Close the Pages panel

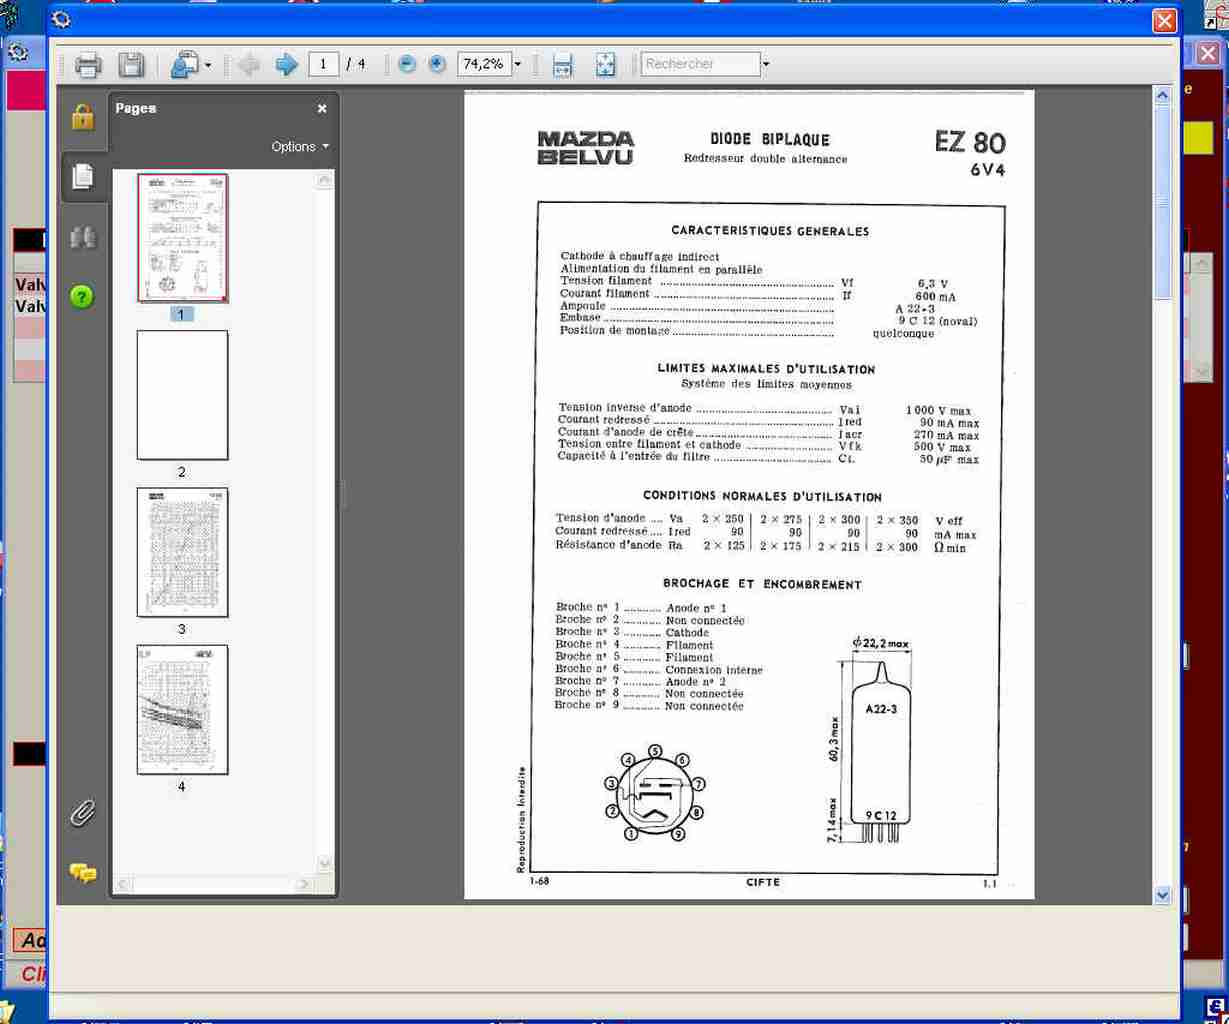[x=322, y=108]
